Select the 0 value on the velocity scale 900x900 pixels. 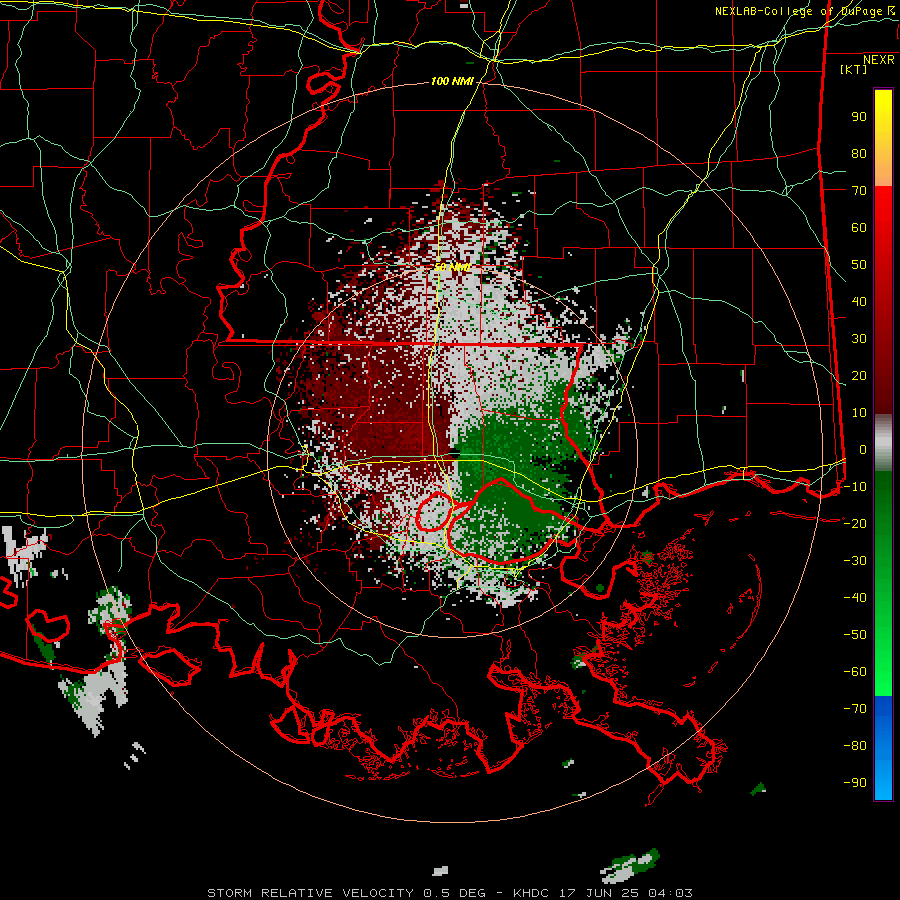[x=863, y=449]
